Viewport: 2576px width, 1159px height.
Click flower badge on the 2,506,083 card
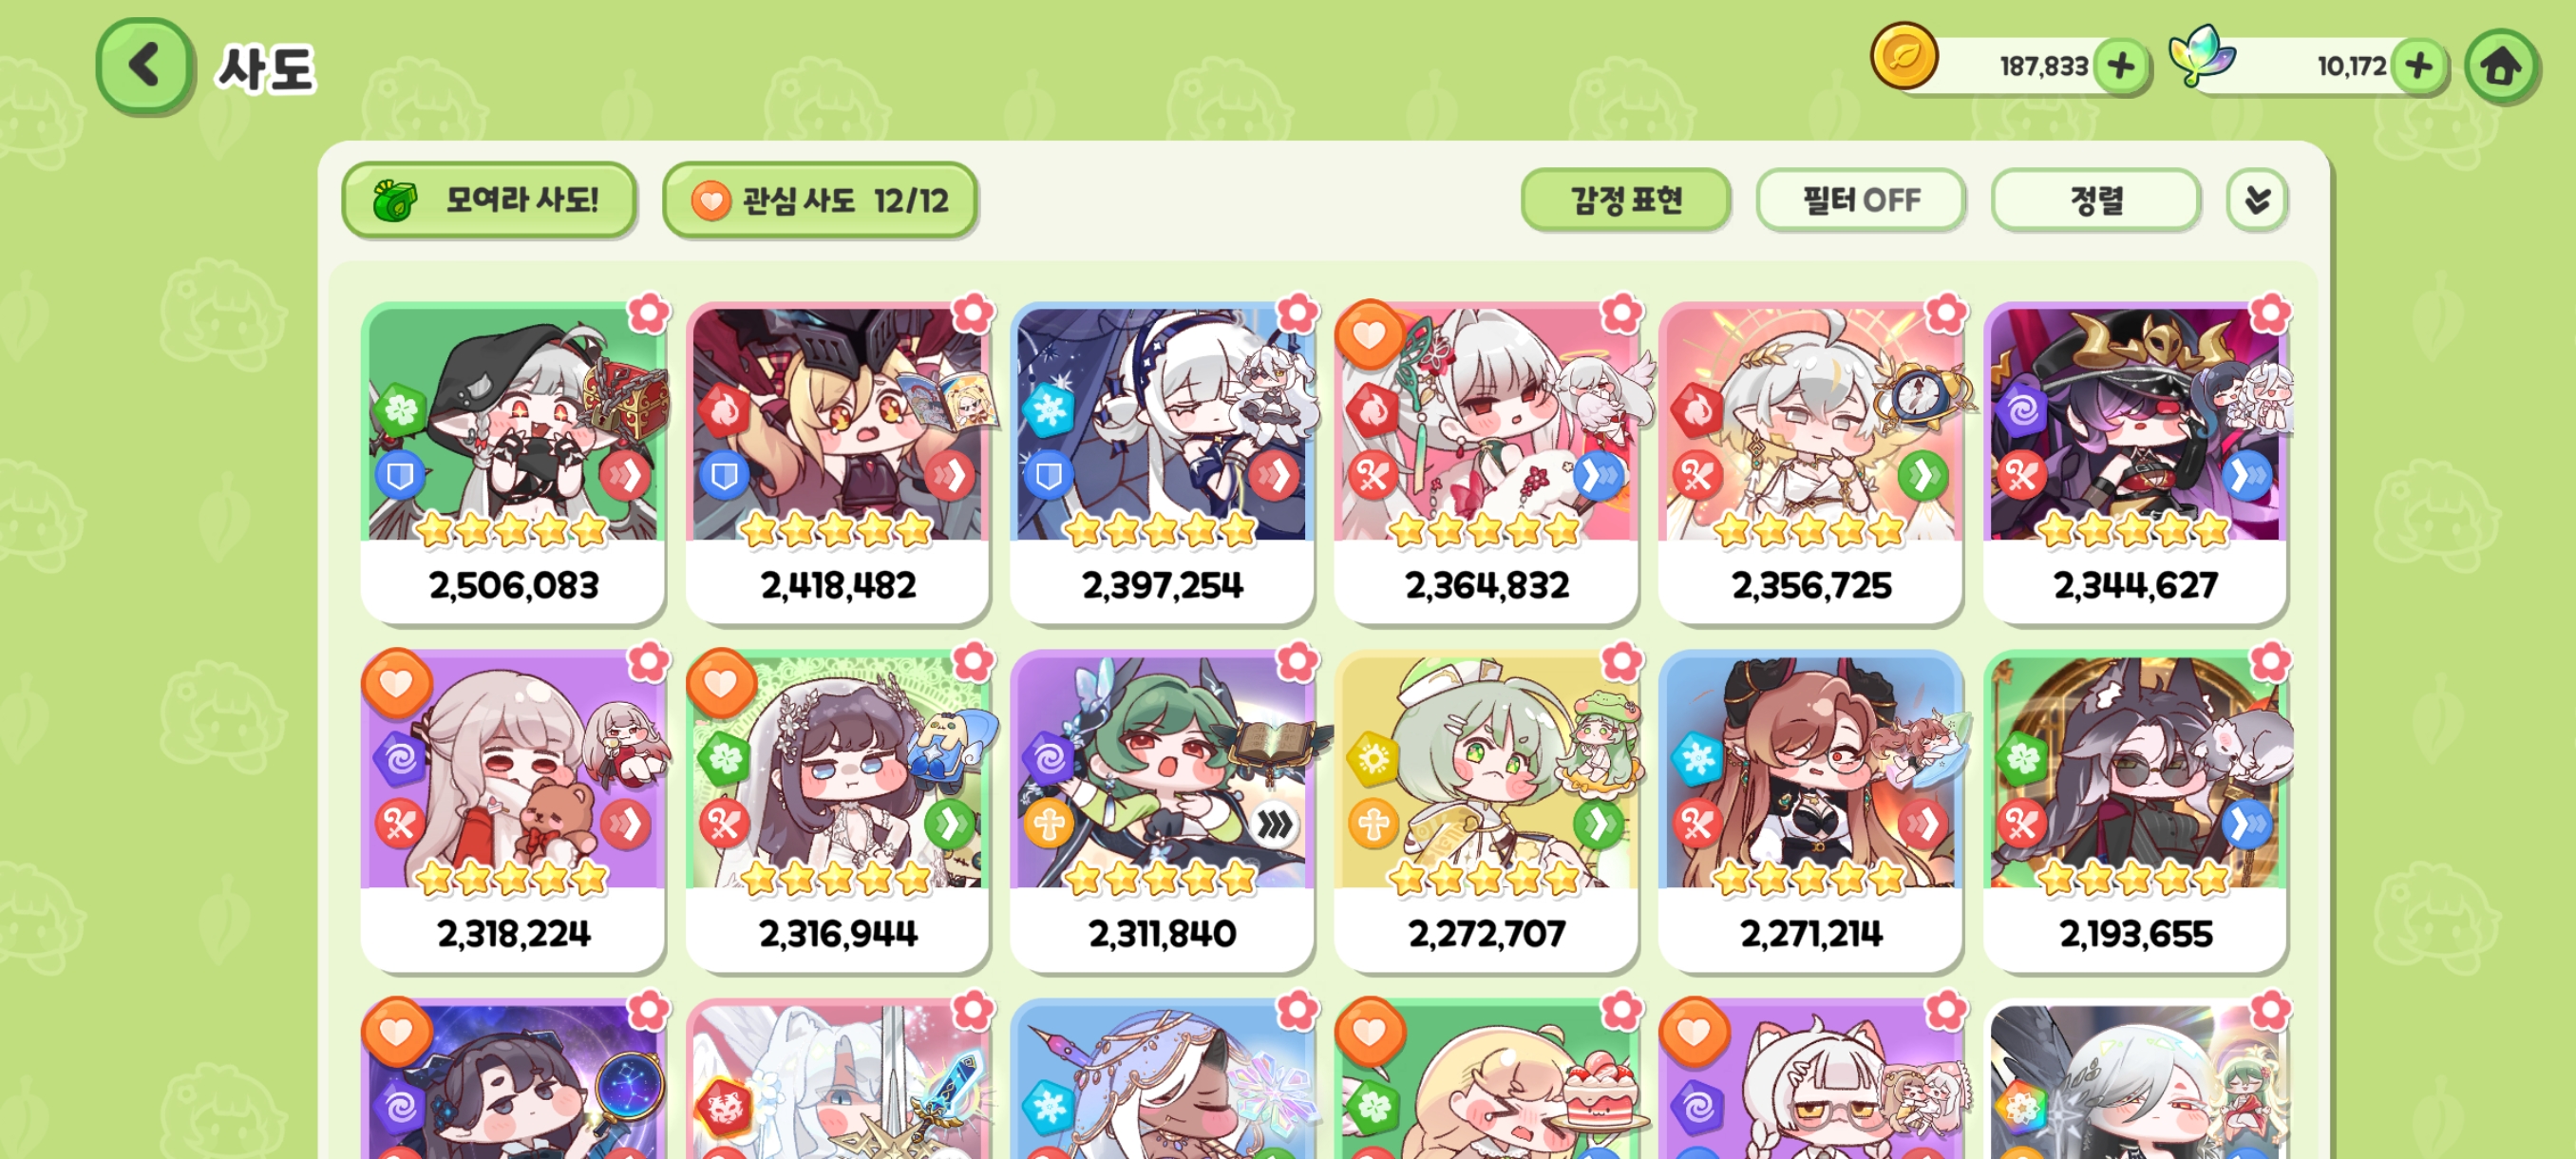[x=649, y=313]
